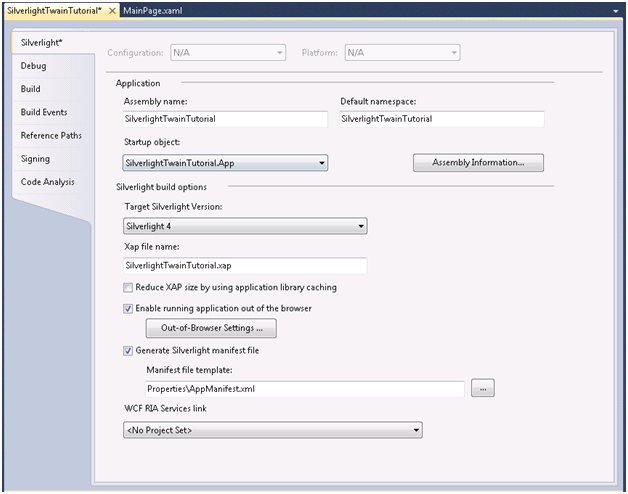Open Assembly Information dialog
Screen dimensions: 628x494
pyautogui.click(x=478, y=163)
